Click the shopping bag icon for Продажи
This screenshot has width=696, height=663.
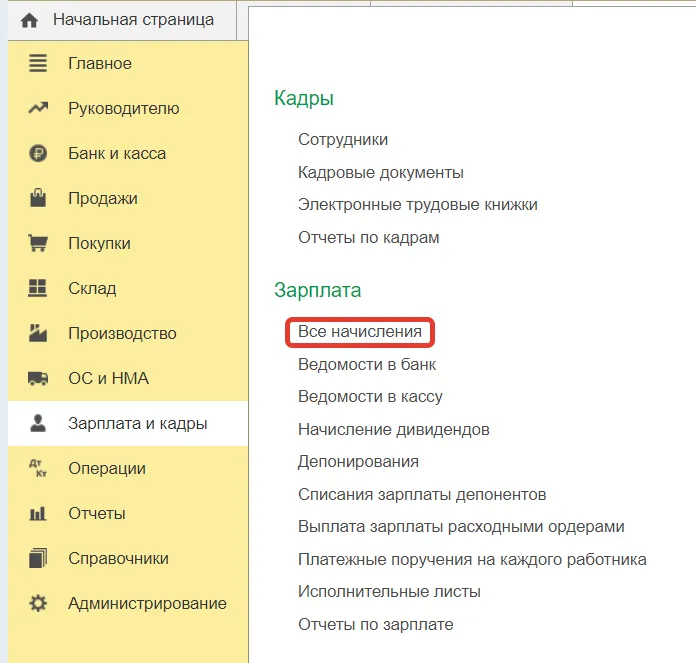point(38,198)
